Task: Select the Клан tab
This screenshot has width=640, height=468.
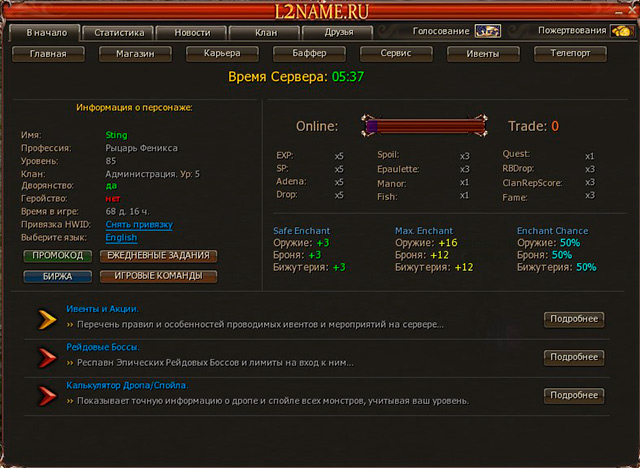Action: (266, 33)
